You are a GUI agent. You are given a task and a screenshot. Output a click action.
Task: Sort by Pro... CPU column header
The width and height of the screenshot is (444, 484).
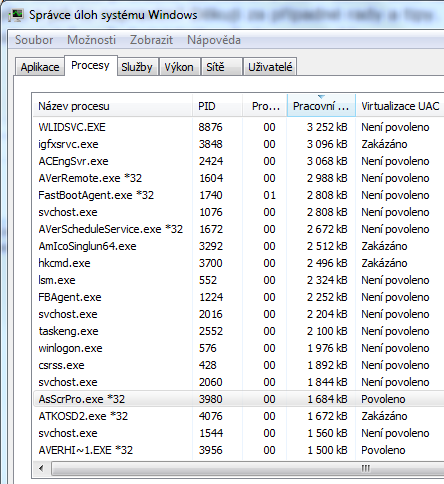click(x=265, y=106)
